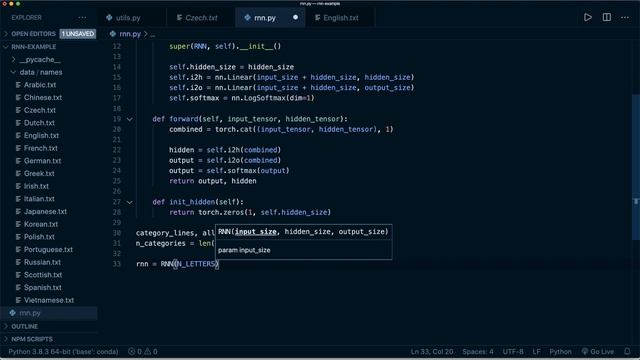Click the breadcrumb ellipsis after rnn.py
This screenshot has width=640, height=360.
click(x=153, y=34)
